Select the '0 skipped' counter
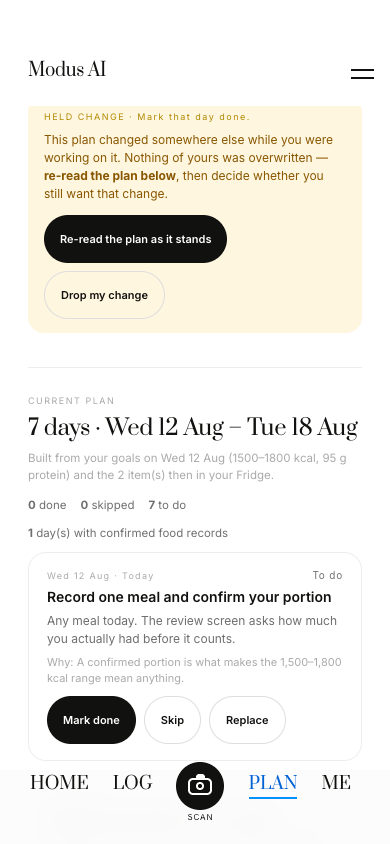390x844 pixels. [108, 505]
